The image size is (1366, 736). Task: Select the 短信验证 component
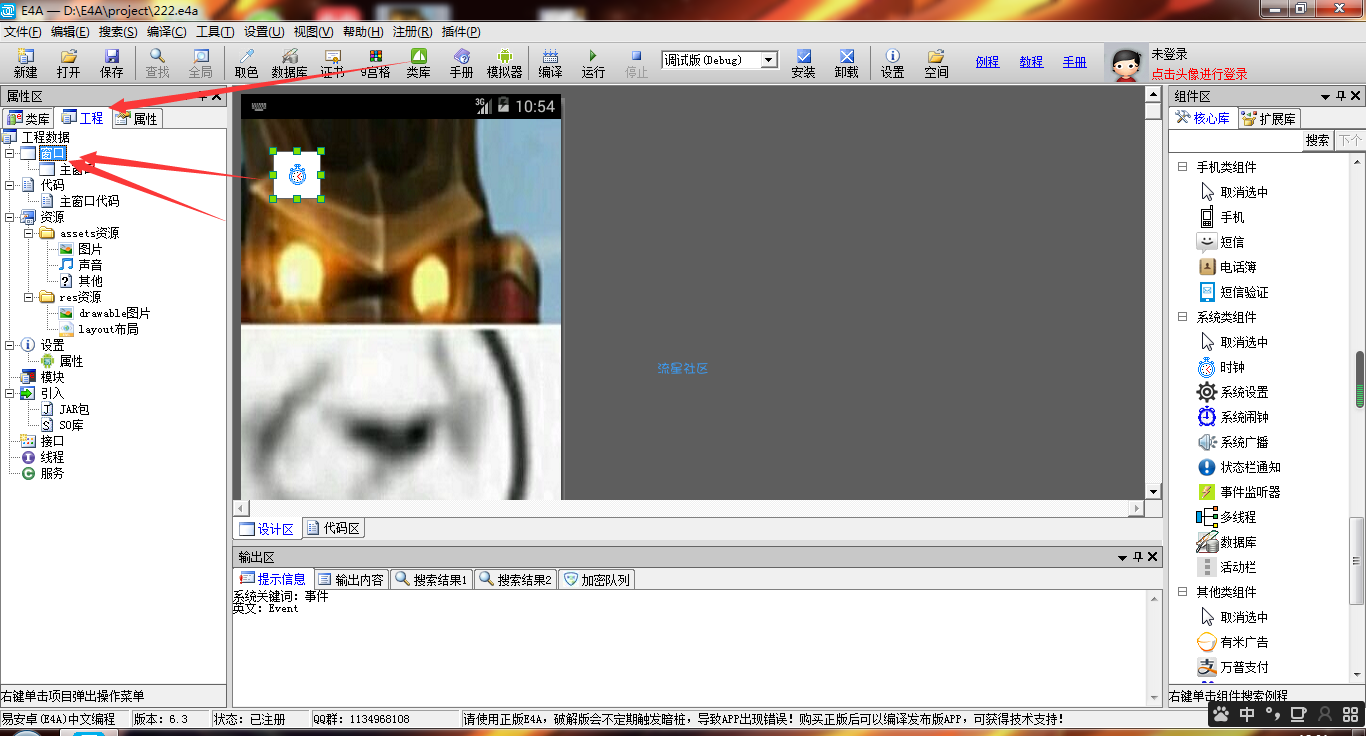pos(1232,292)
